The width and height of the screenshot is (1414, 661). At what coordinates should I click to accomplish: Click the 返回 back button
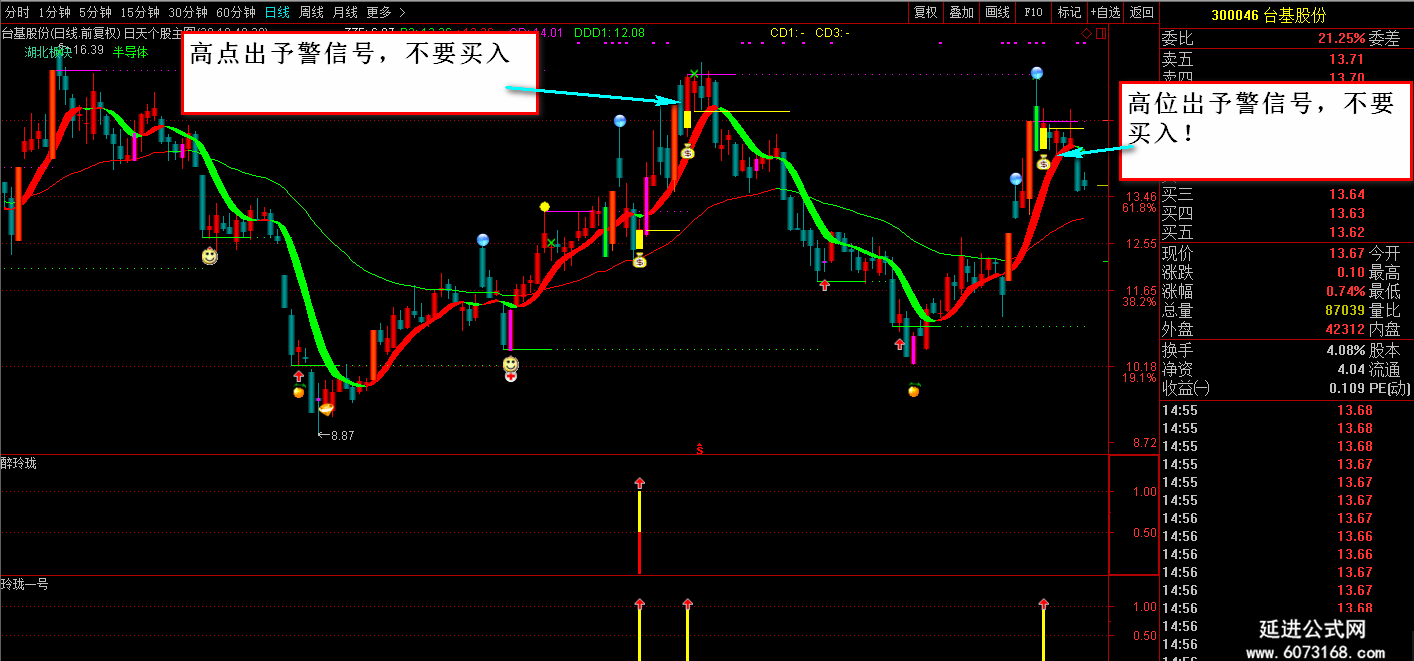(1141, 12)
